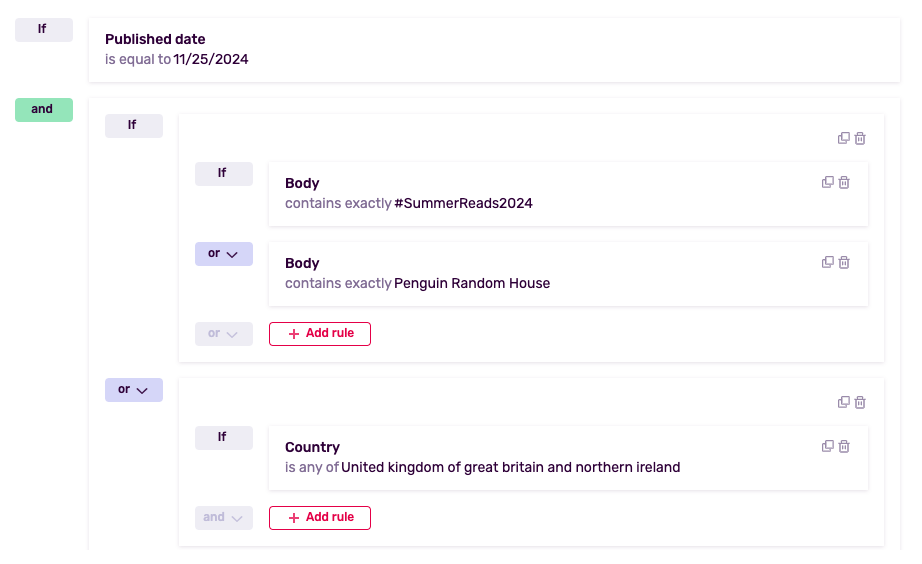Expand the disabled 'or' dropdown beside Add rule
922x564 pixels.
pos(223,334)
